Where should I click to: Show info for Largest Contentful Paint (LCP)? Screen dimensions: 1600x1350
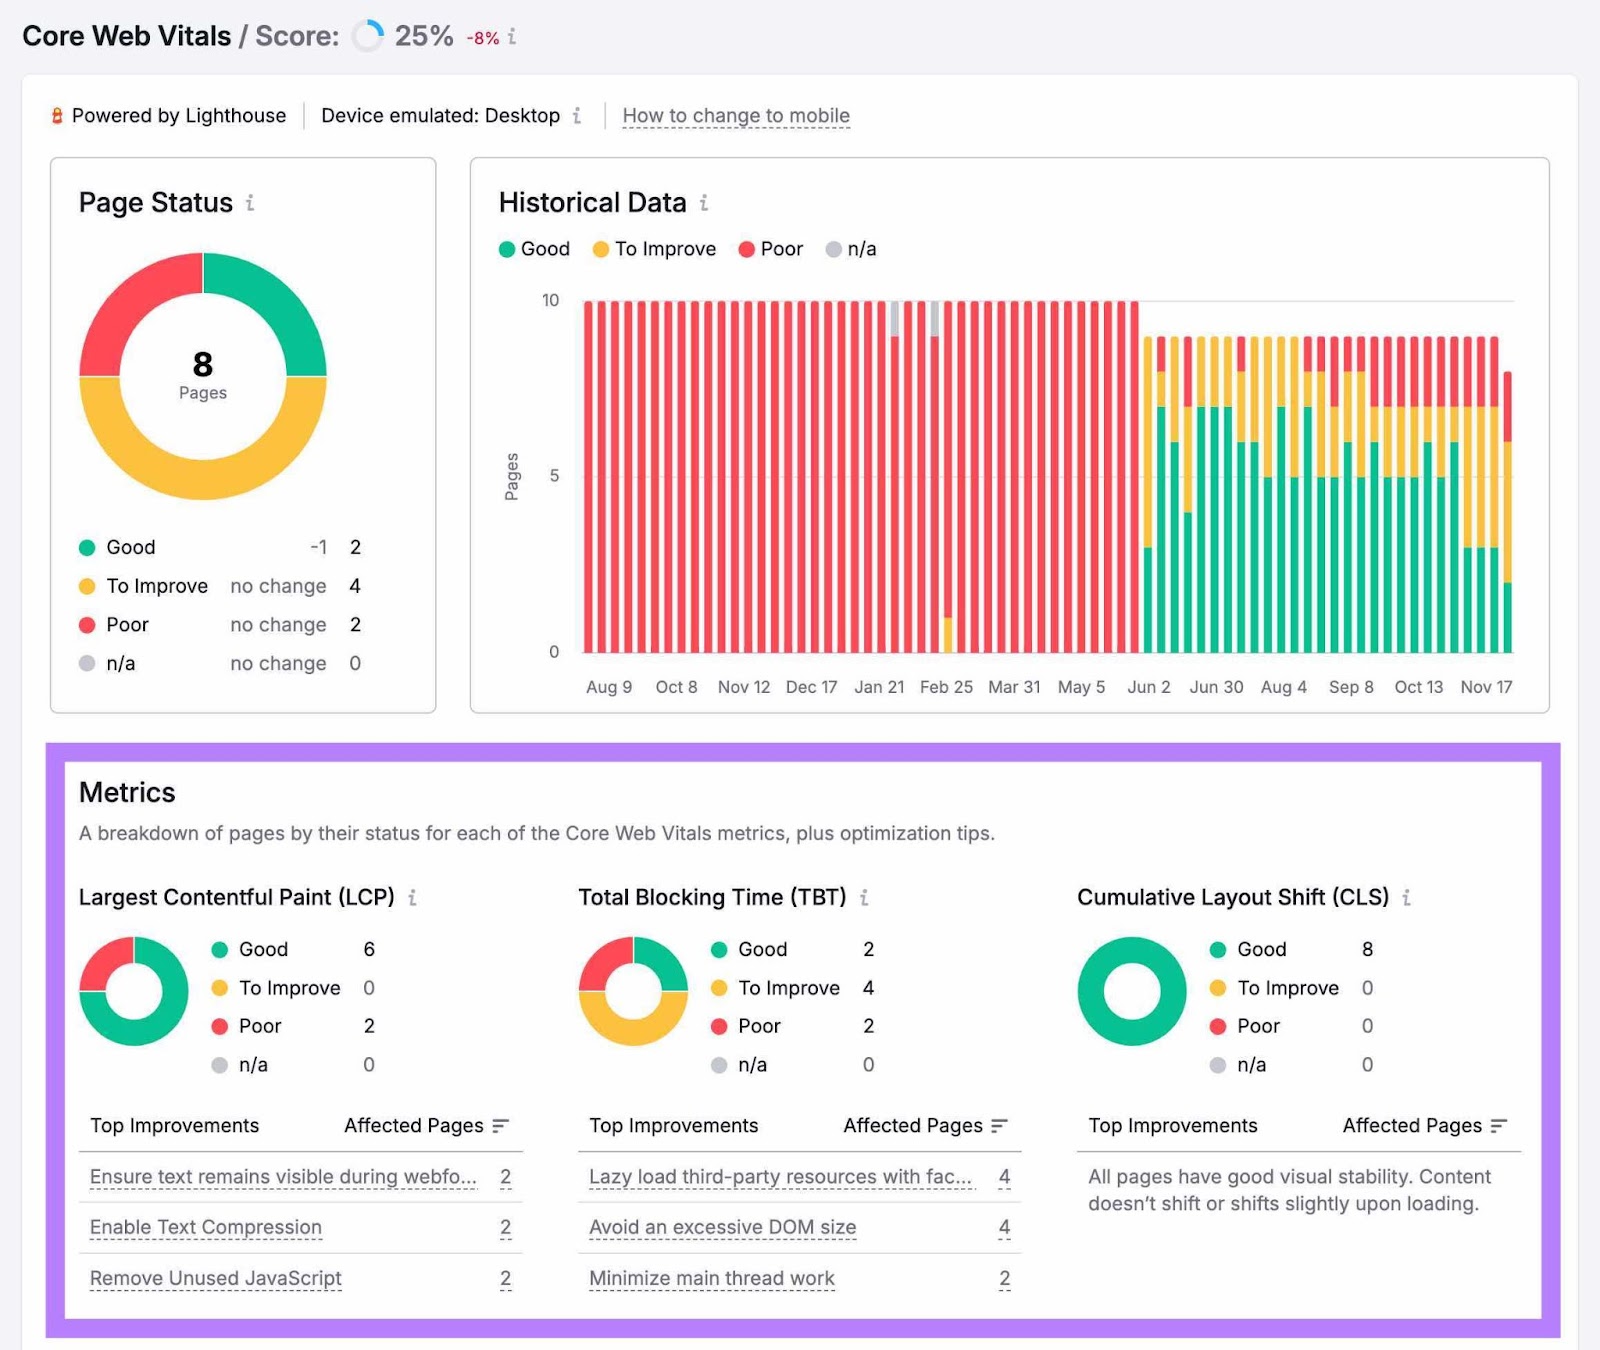412,898
